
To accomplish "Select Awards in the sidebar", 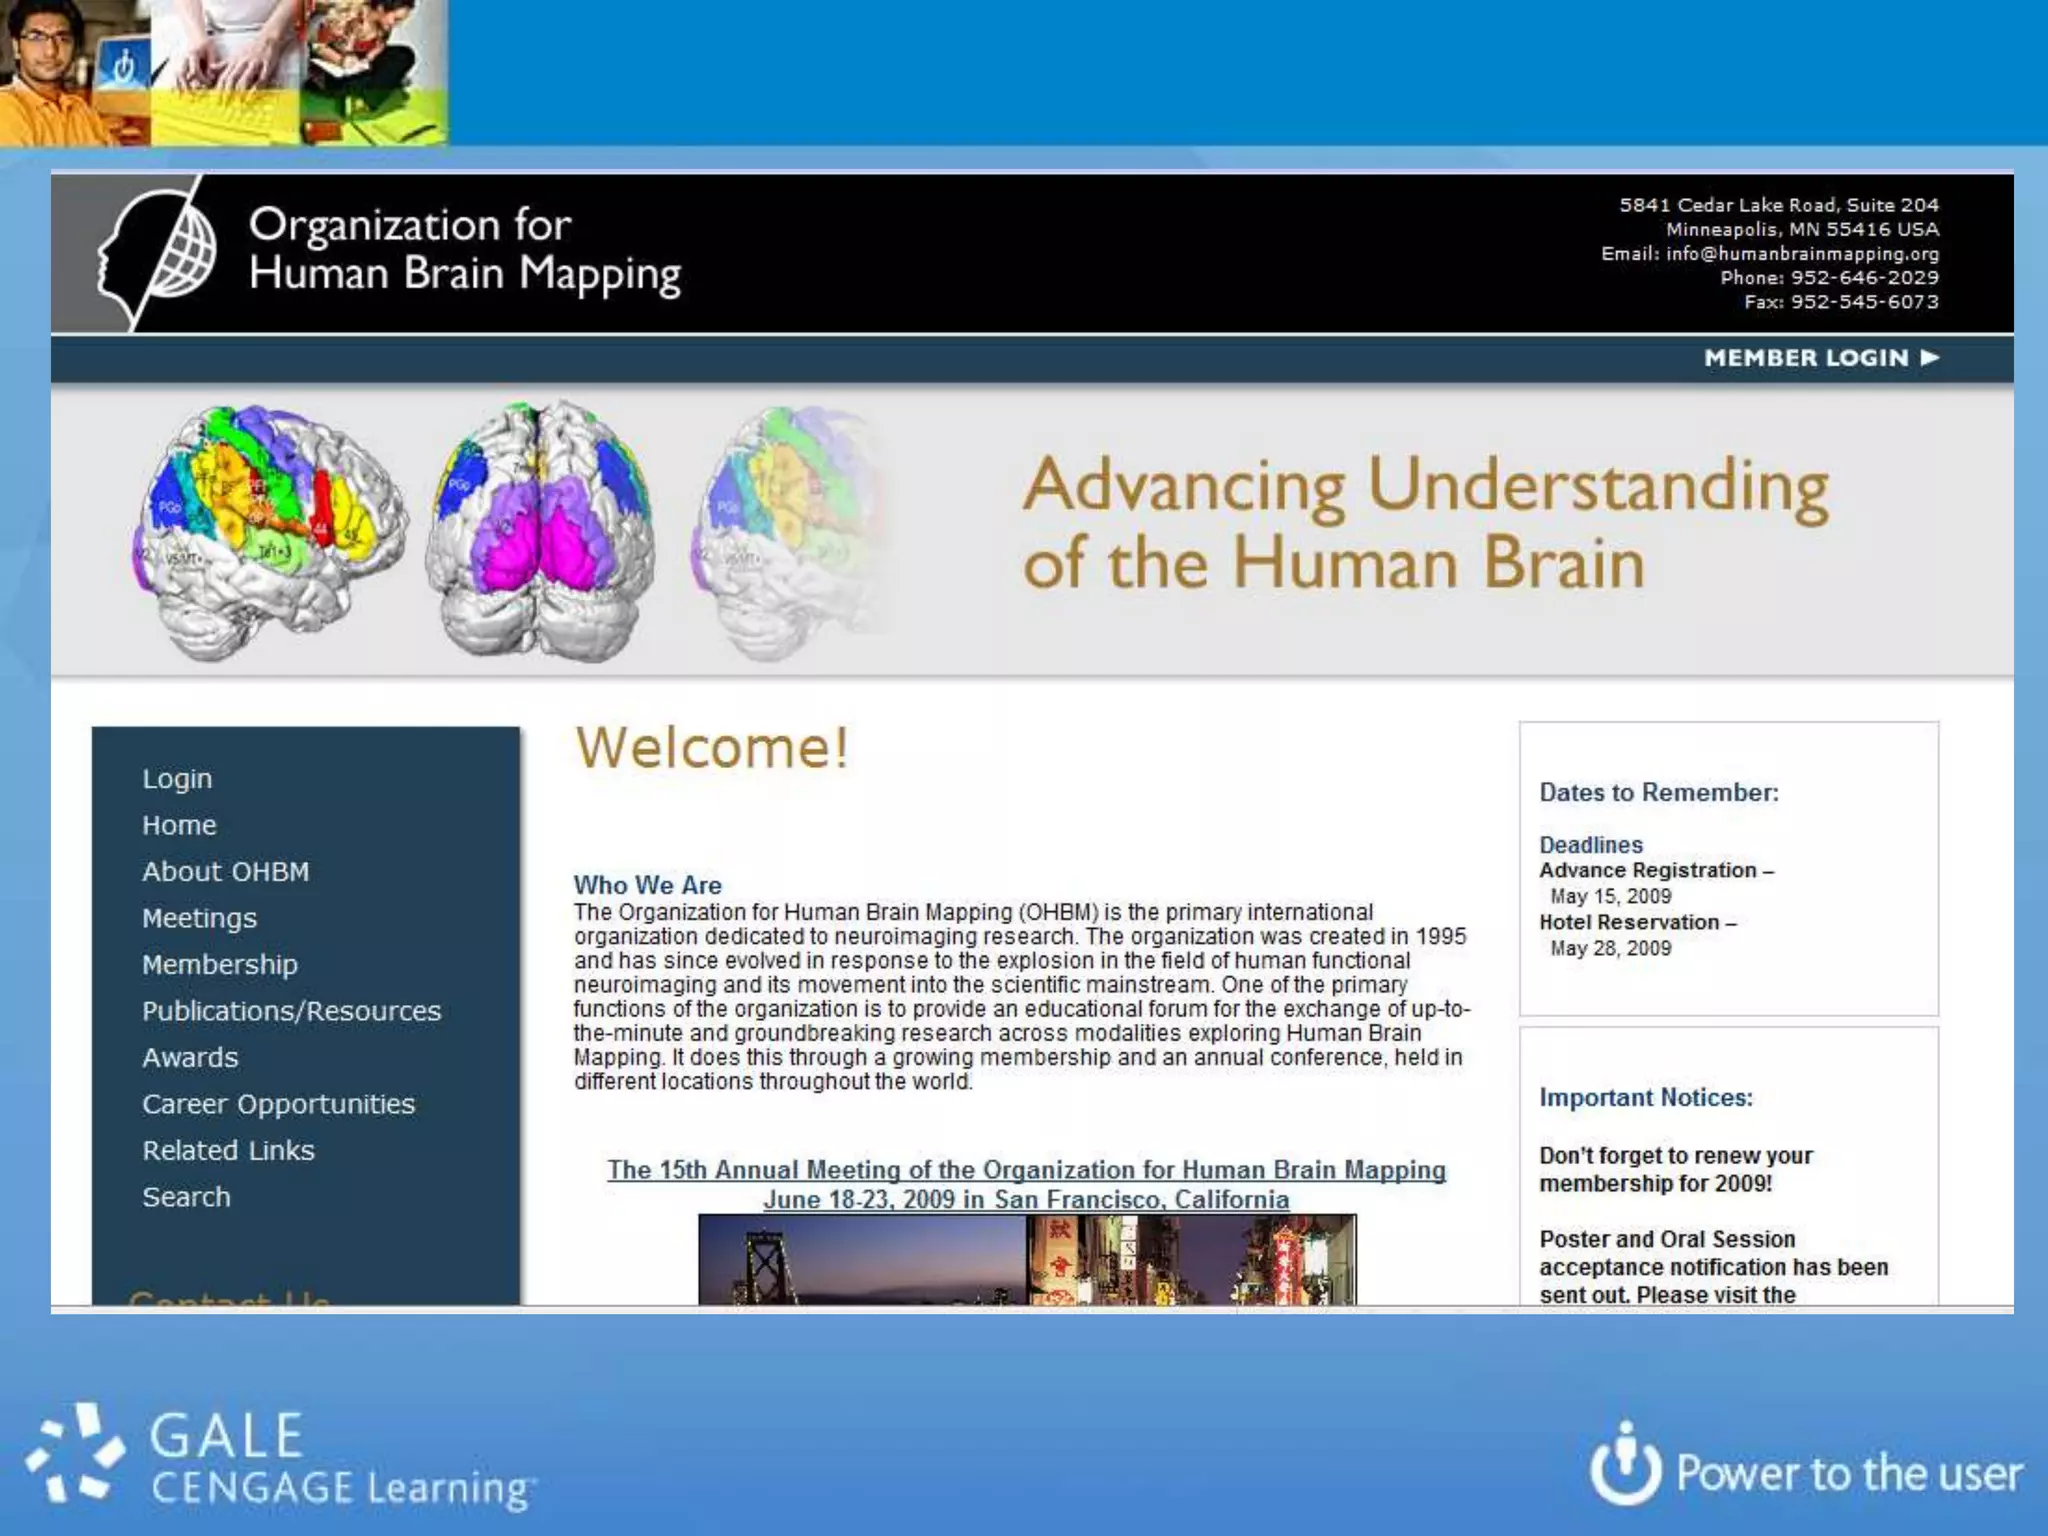I will click(190, 1058).
